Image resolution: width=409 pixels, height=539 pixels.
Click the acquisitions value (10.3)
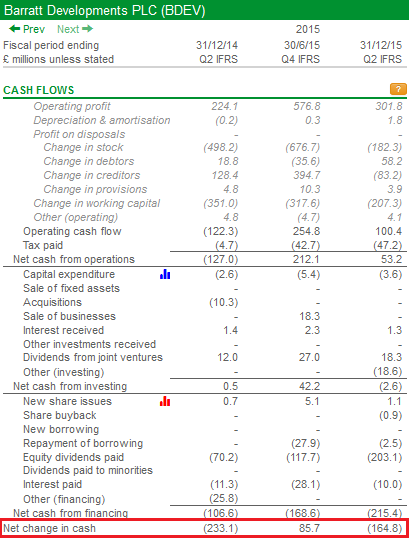(224, 302)
